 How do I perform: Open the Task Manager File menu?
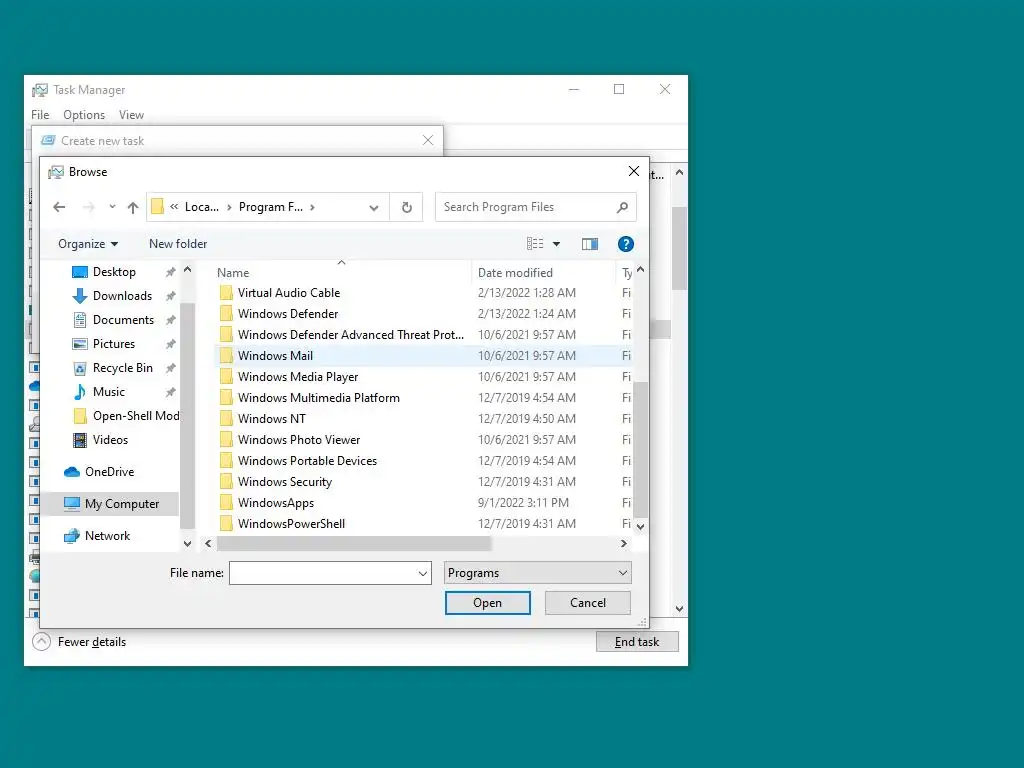click(40, 115)
